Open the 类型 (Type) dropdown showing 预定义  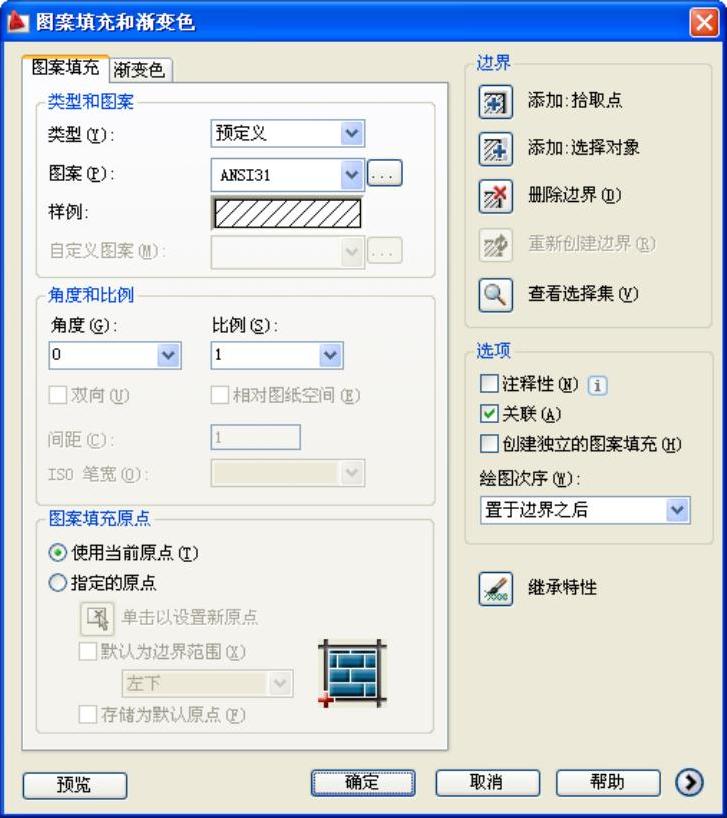pos(288,134)
